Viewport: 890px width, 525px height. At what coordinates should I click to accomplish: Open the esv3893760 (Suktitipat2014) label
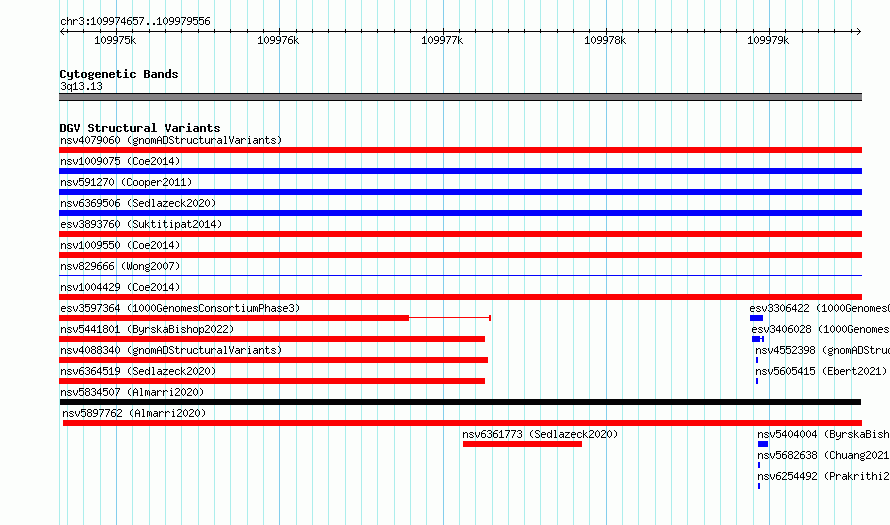pyautogui.click(x=141, y=224)
